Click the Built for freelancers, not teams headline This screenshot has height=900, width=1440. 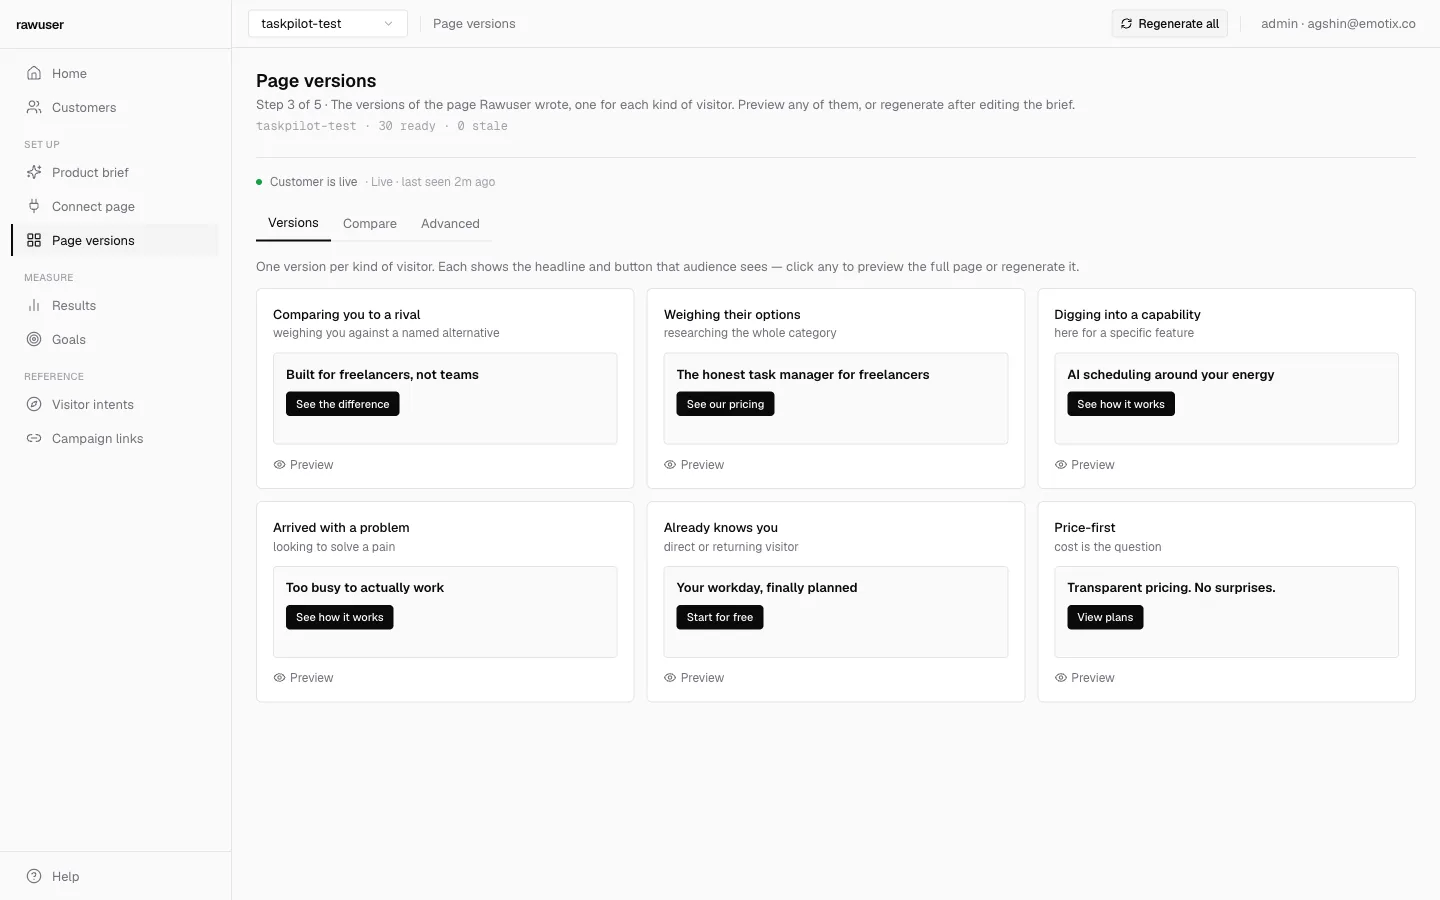(x=382, y=375)
